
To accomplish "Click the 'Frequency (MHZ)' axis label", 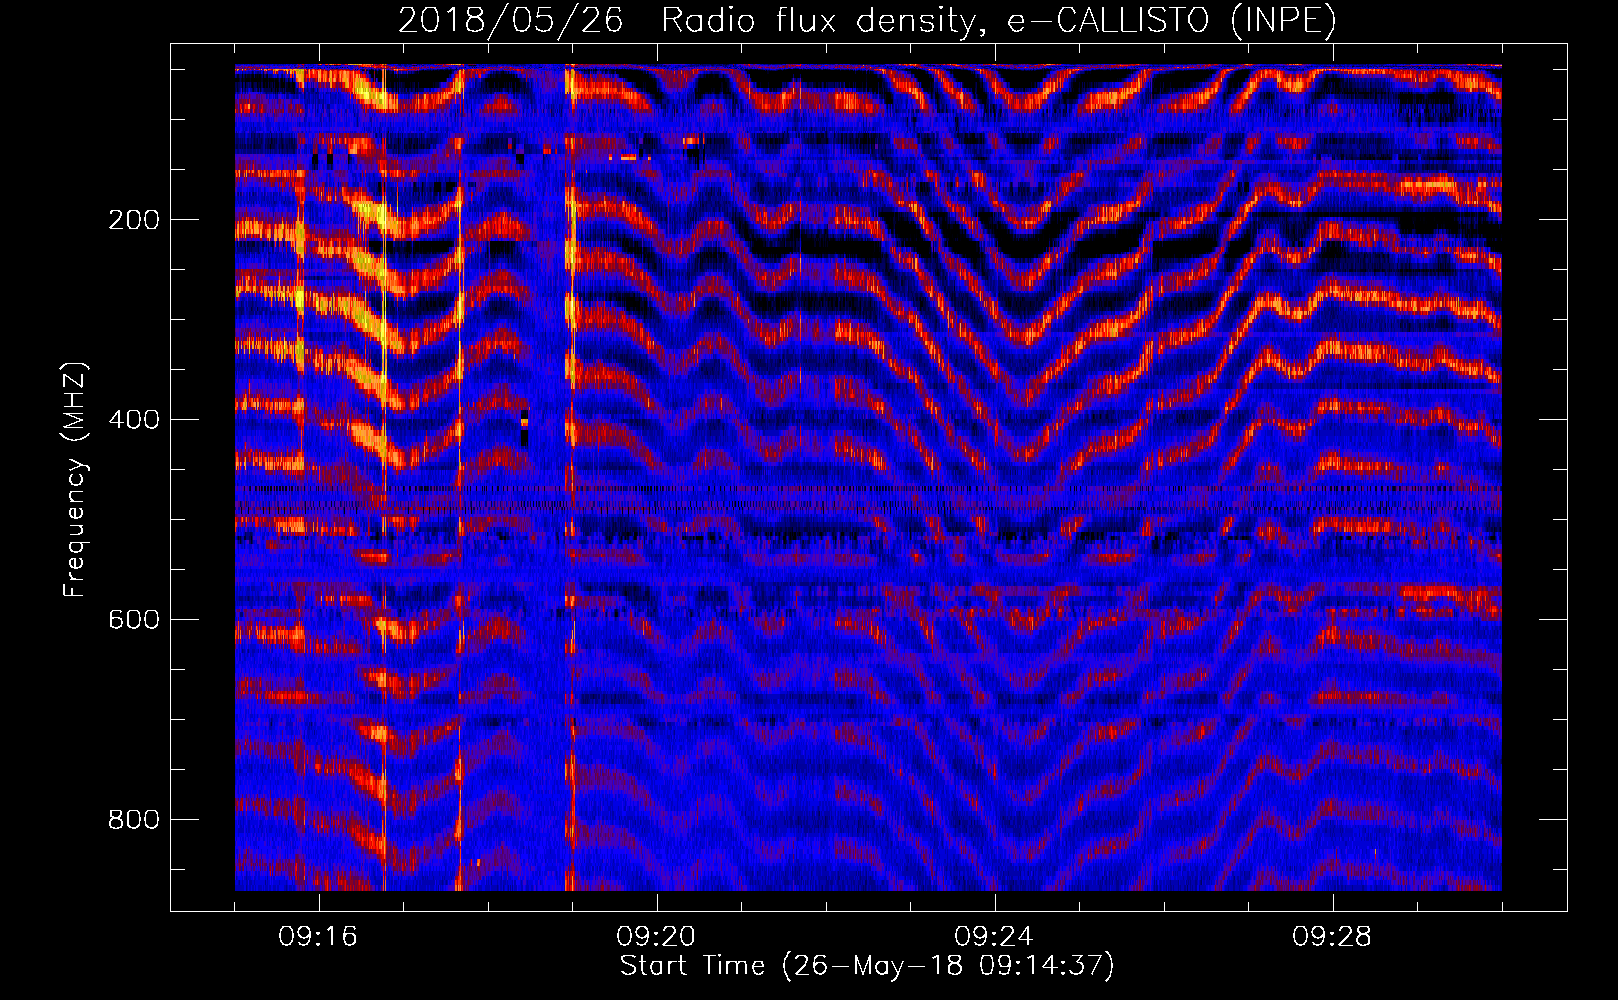I will [75, 480].
